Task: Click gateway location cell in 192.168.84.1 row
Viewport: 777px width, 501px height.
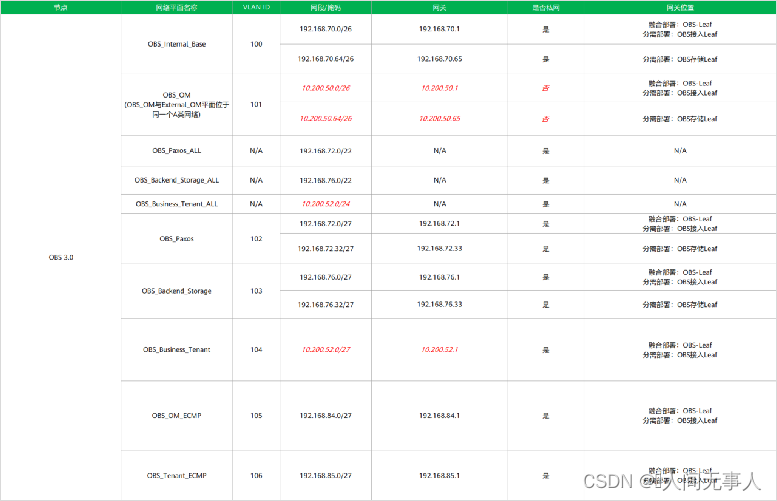Action: coord(680,416)
